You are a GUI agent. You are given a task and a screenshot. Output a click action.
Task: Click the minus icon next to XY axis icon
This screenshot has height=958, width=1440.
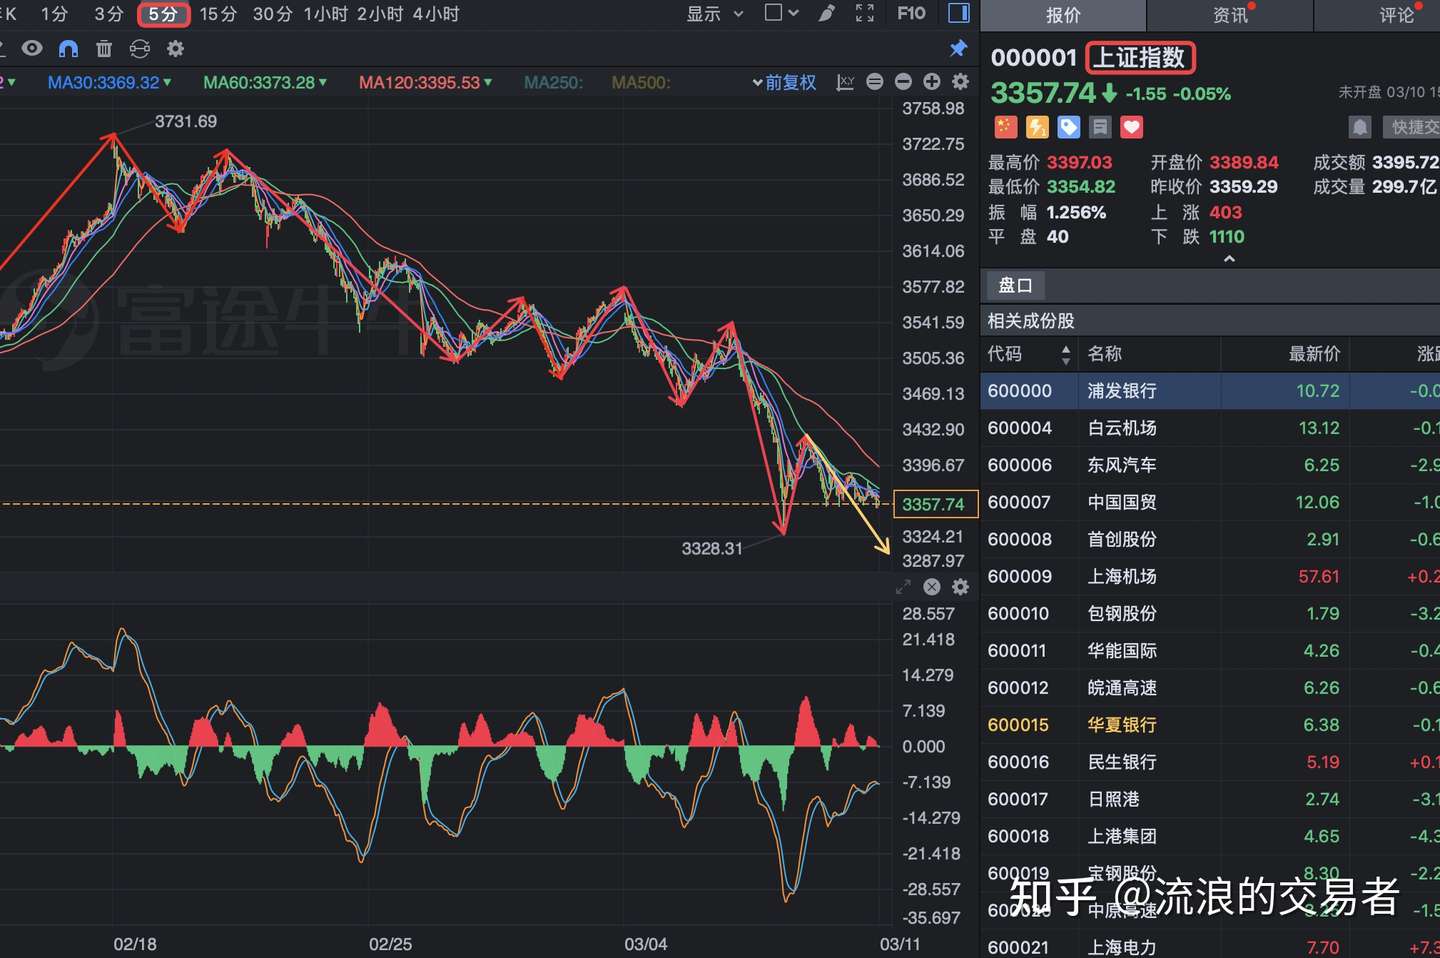click(875, 81)
